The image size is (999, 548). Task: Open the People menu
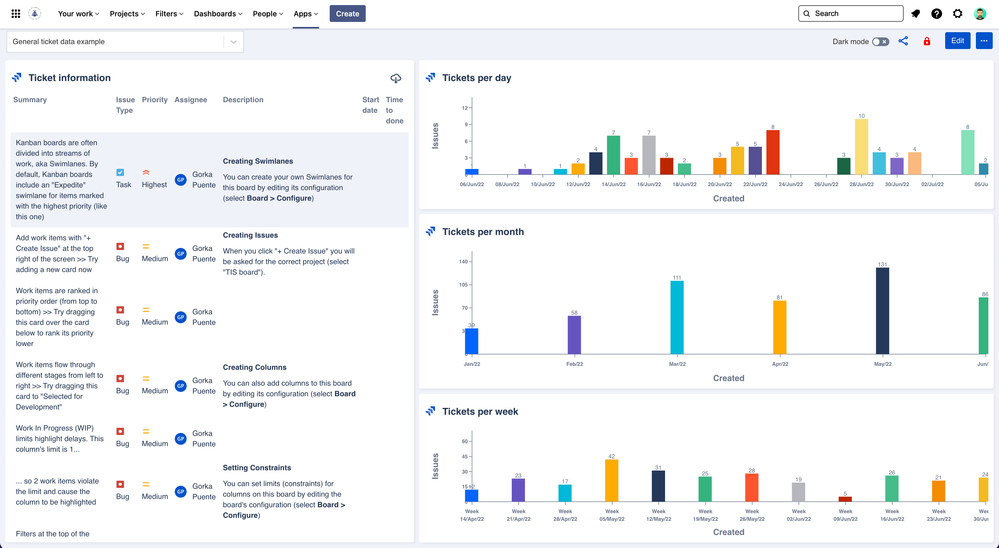click(268, 13)
